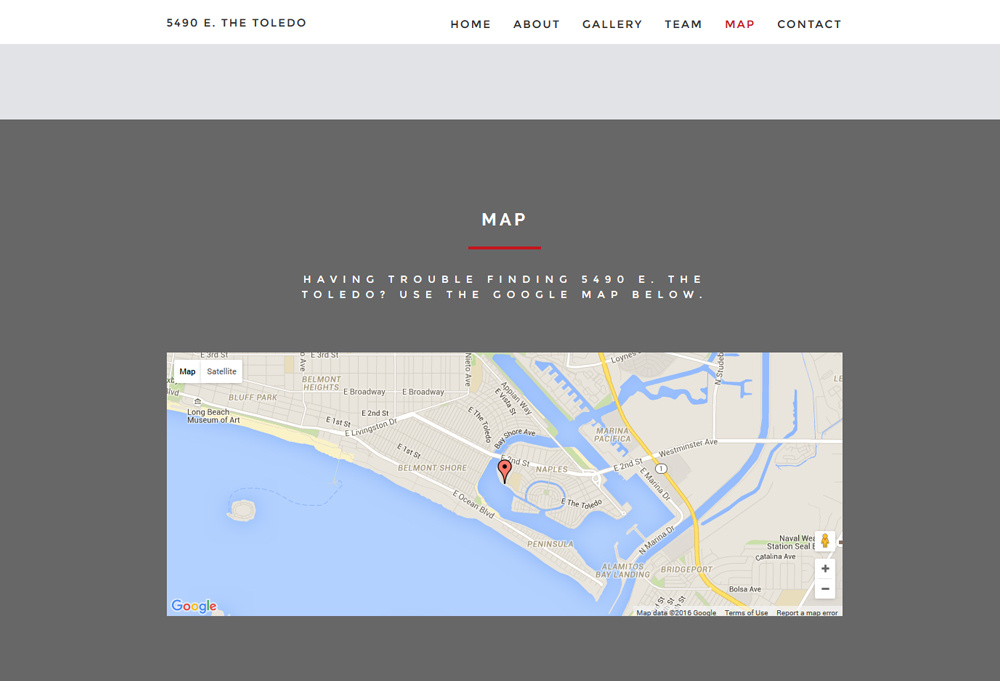Click the BRIDGEPORT map label

tap(686, 569)
